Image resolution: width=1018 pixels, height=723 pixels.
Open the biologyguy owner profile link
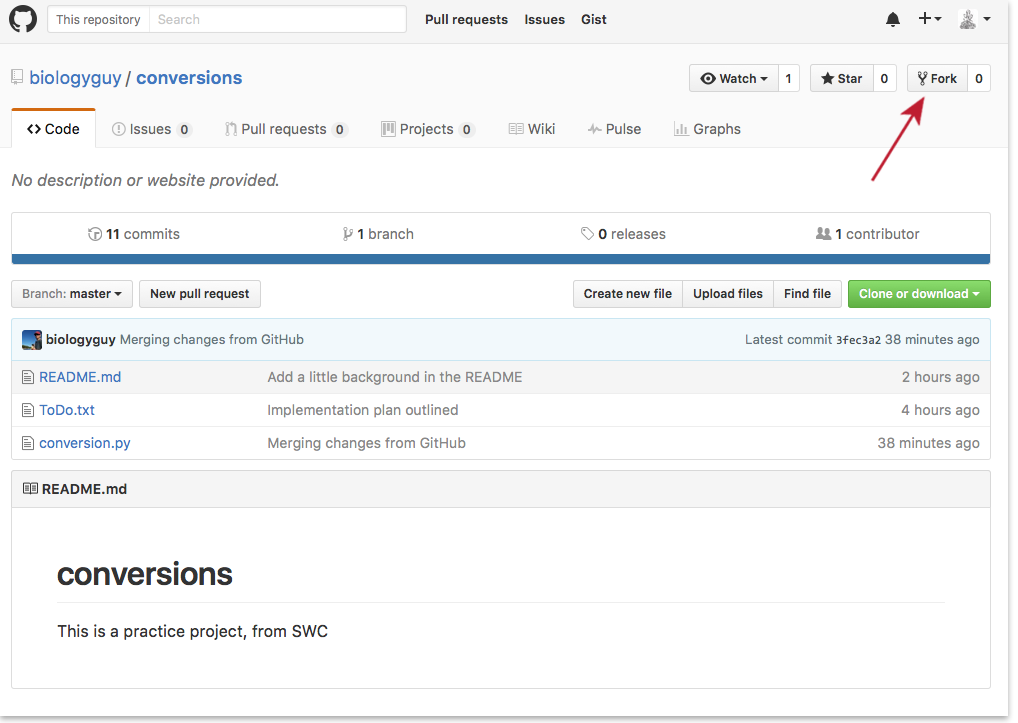[75, 78]
